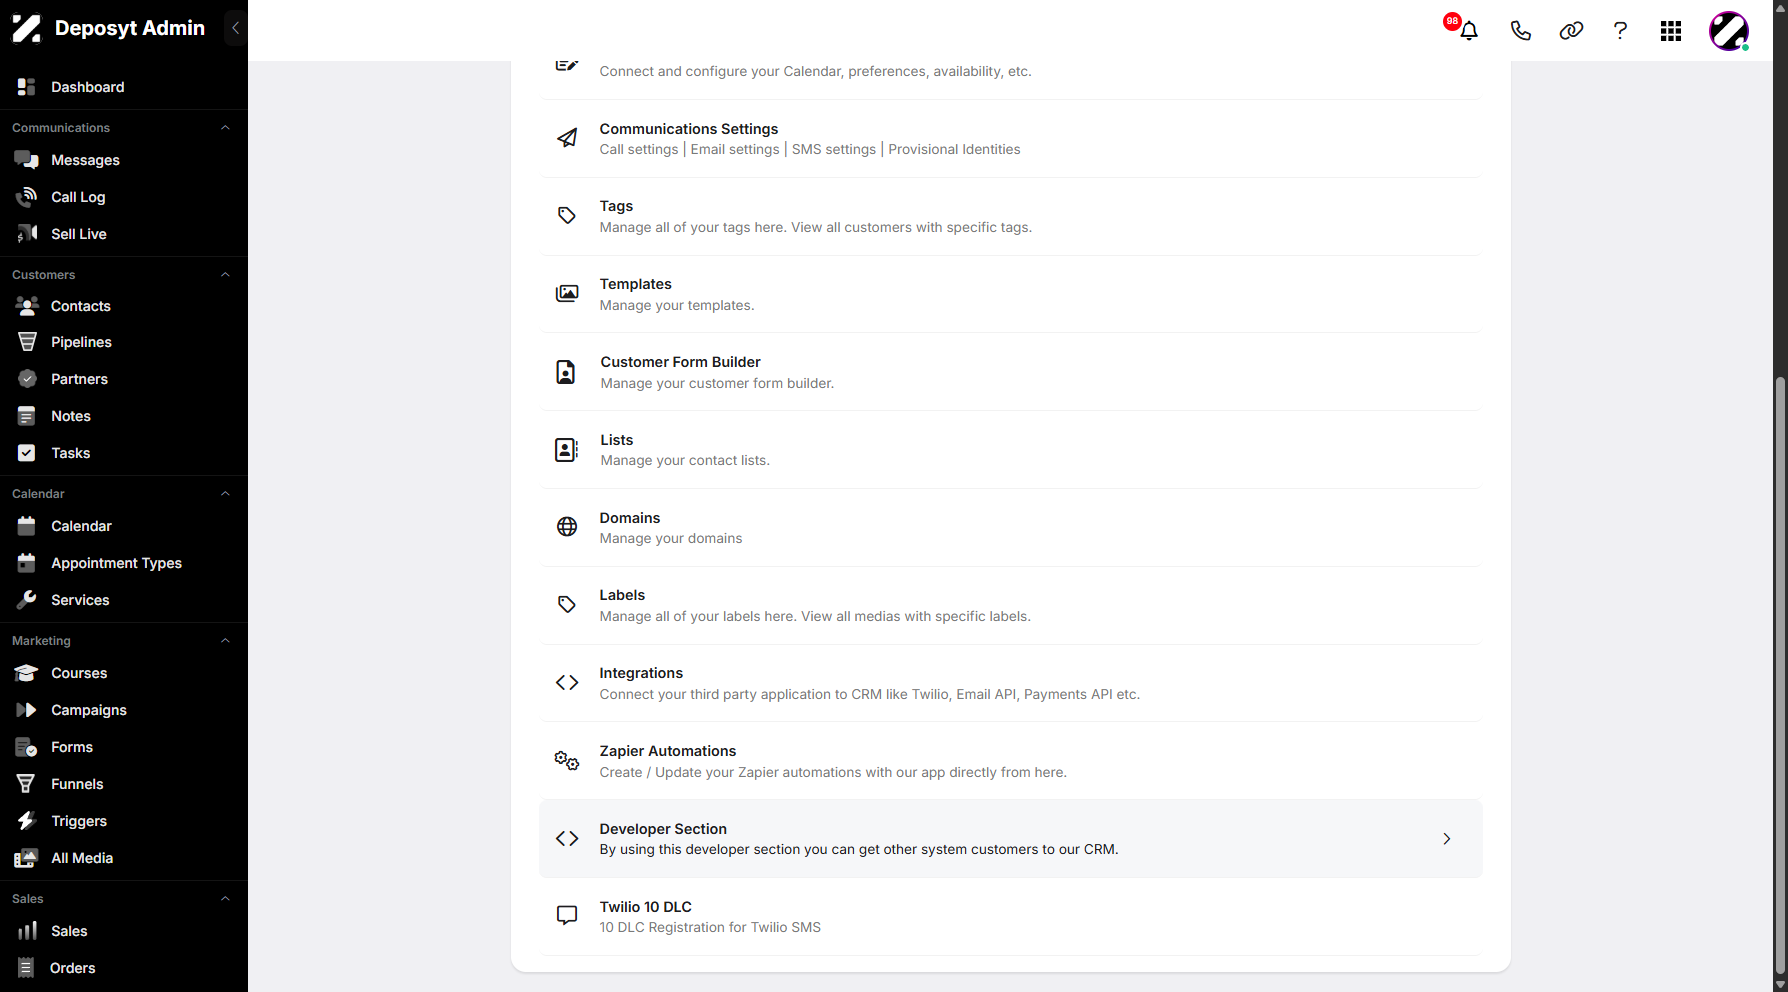Click the Messages sidebar icon
Image resolution: width=1788 pixels, height=992 pixels.
click(x=27, y=160)
